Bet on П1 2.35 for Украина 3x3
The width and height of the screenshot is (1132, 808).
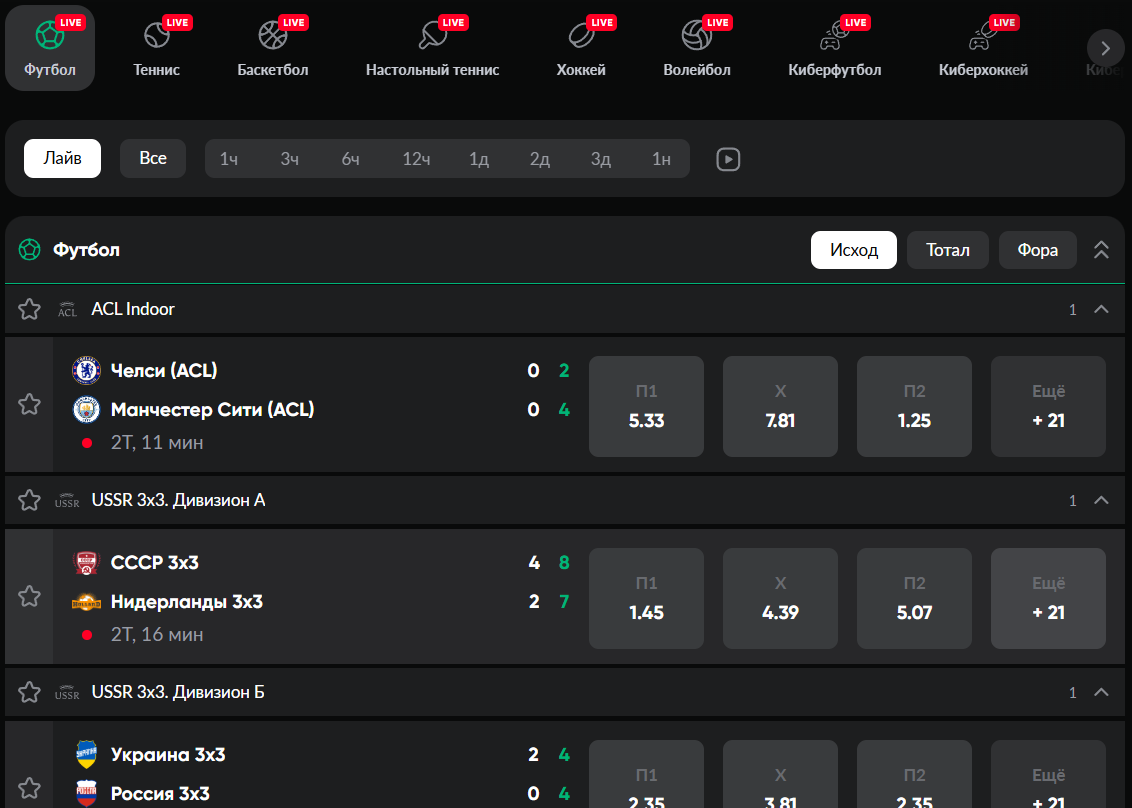pos(646,774)
